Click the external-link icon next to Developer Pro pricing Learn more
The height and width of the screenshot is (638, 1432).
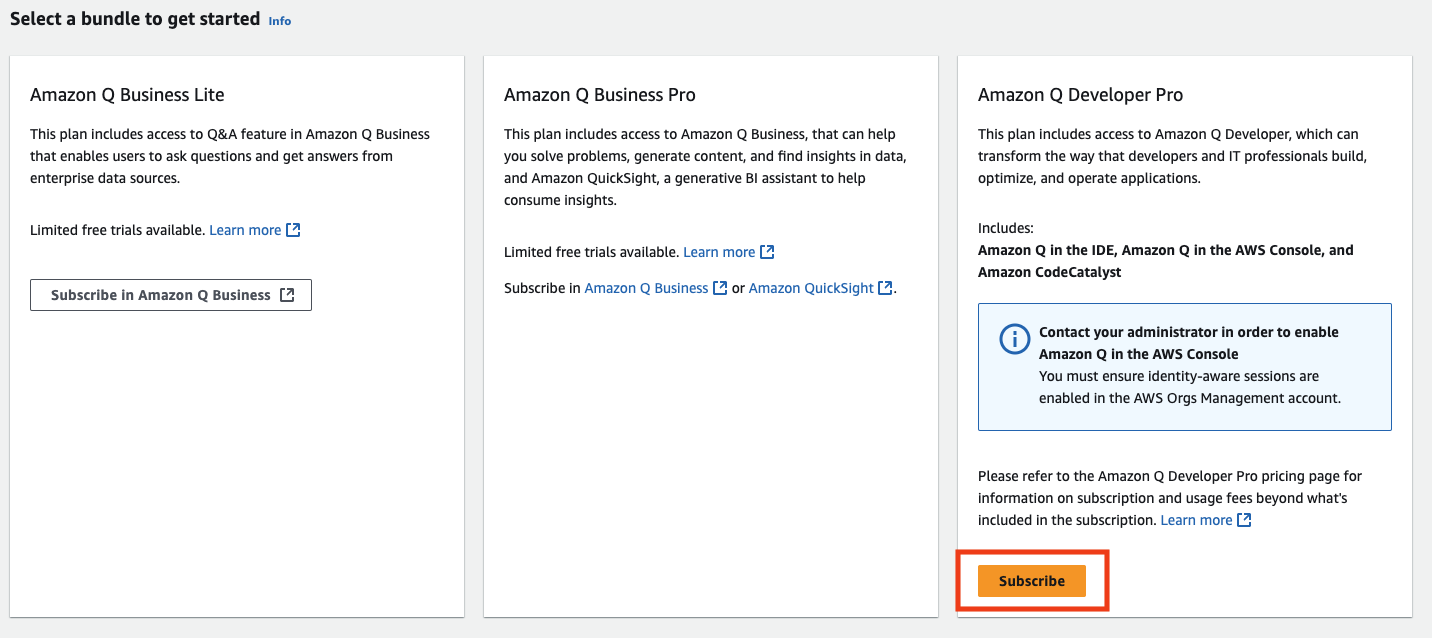pyautogui.click(x=1243, y=519)
